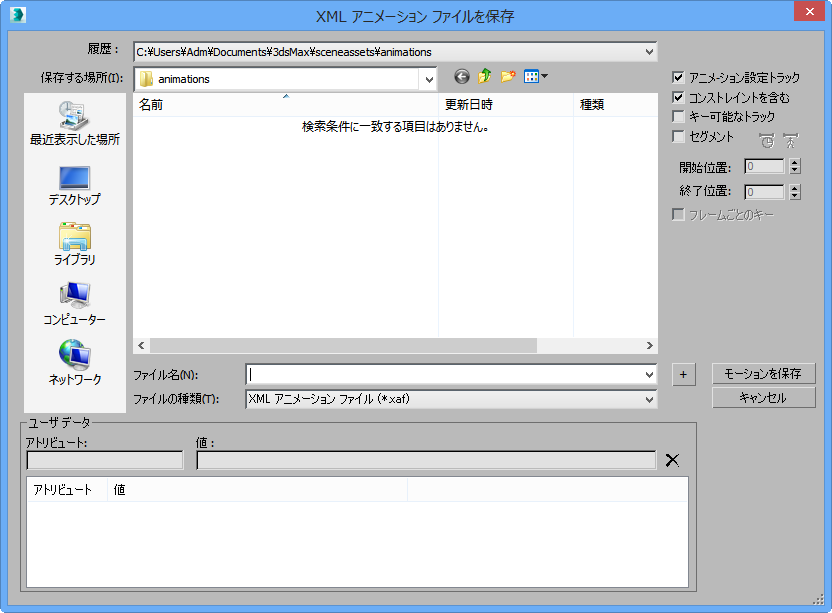The height and width of the screenshot is (613, 832).
Task: Enable キー可能なトラック checkbox
Action: 678,116
